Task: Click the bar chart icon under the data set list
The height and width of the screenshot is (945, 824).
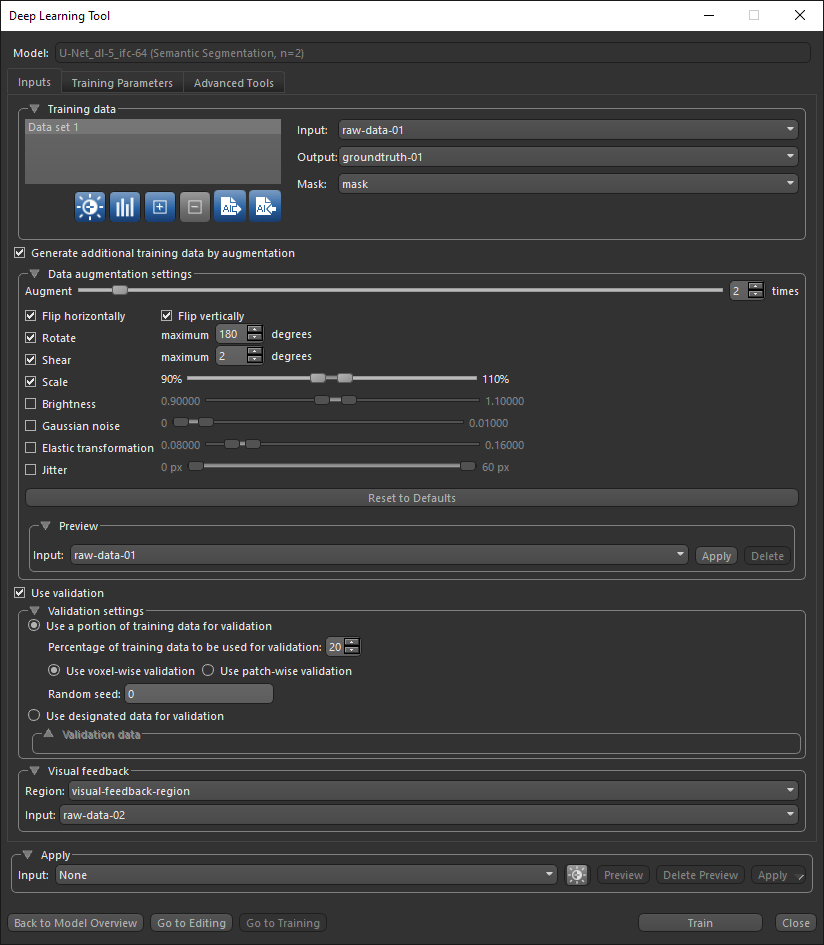Action: point(125,206)
